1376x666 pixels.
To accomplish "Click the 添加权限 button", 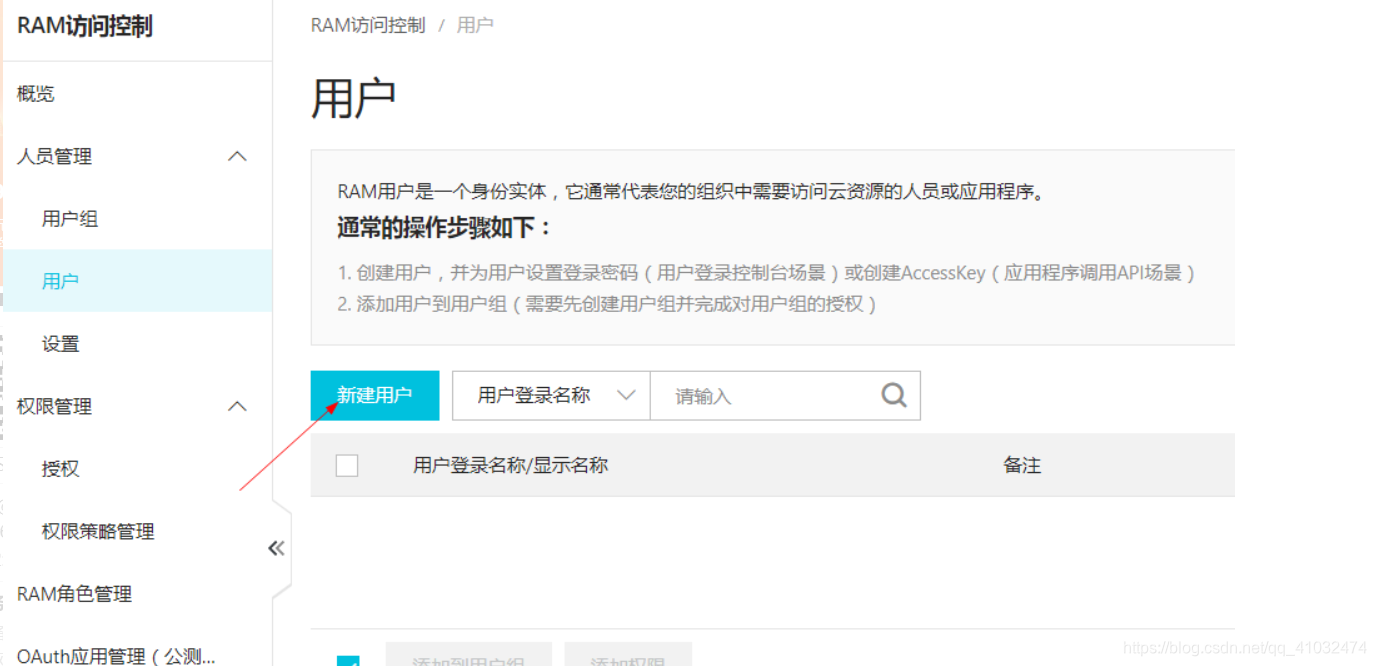I will pyautogui.click(x=628, y=660).
